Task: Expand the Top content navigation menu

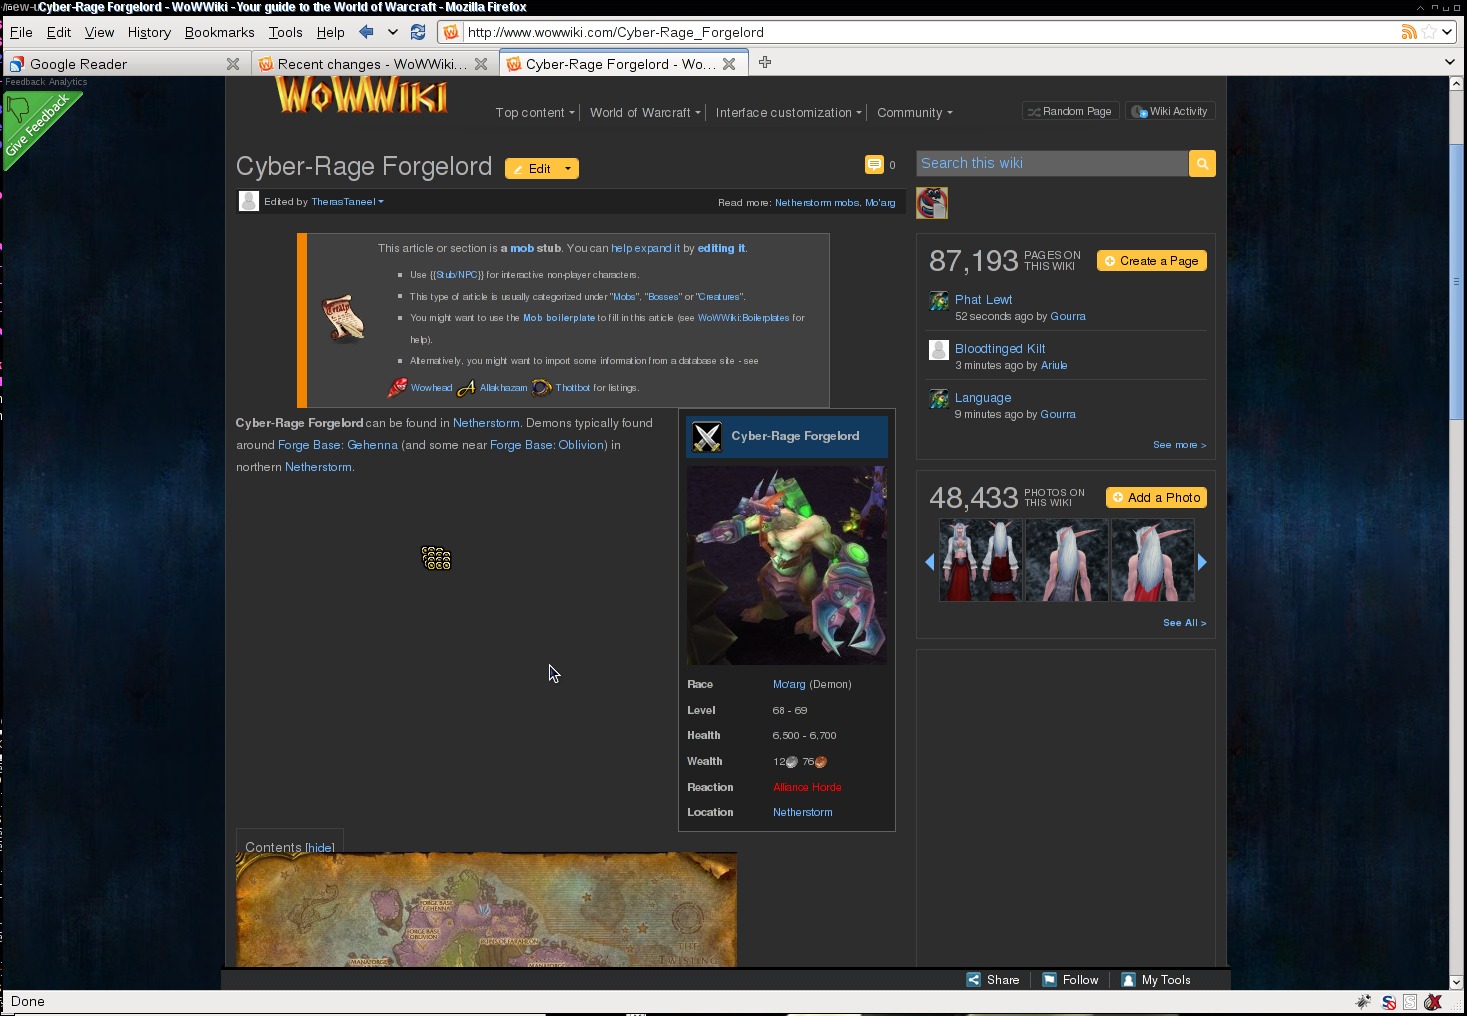Action: 535,113
